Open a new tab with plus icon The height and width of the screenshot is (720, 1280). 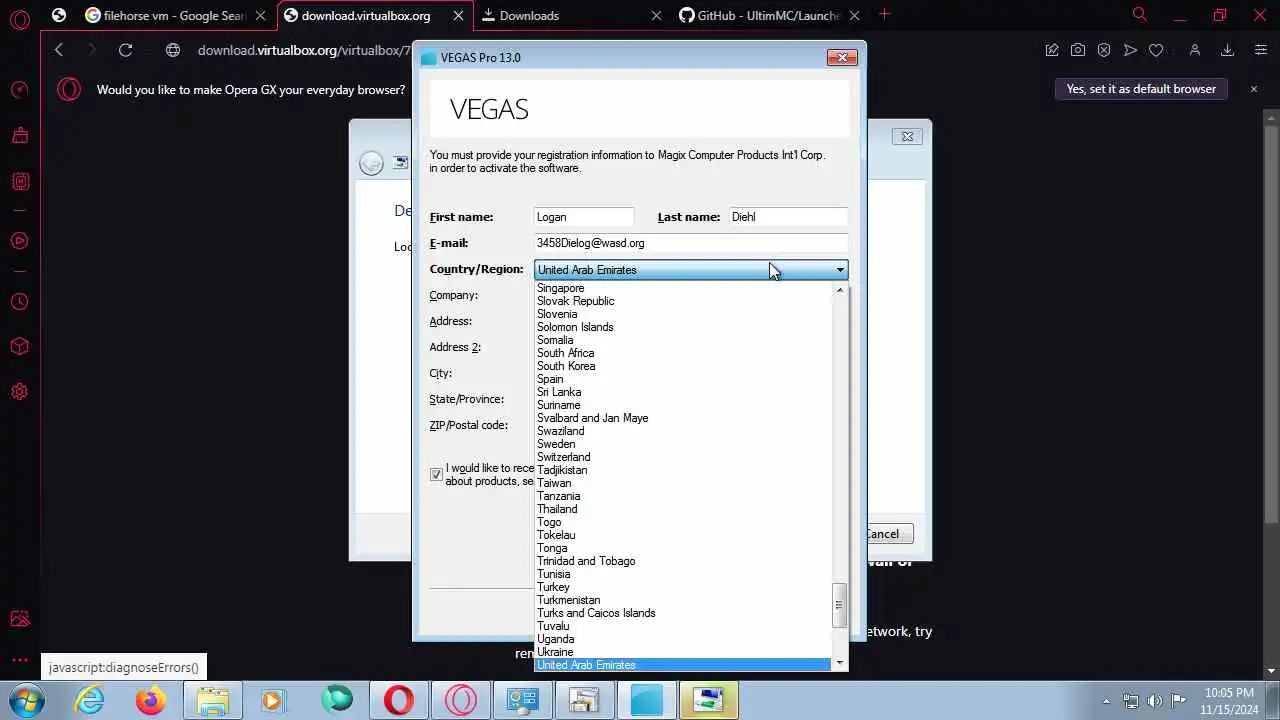coord(884,15)
